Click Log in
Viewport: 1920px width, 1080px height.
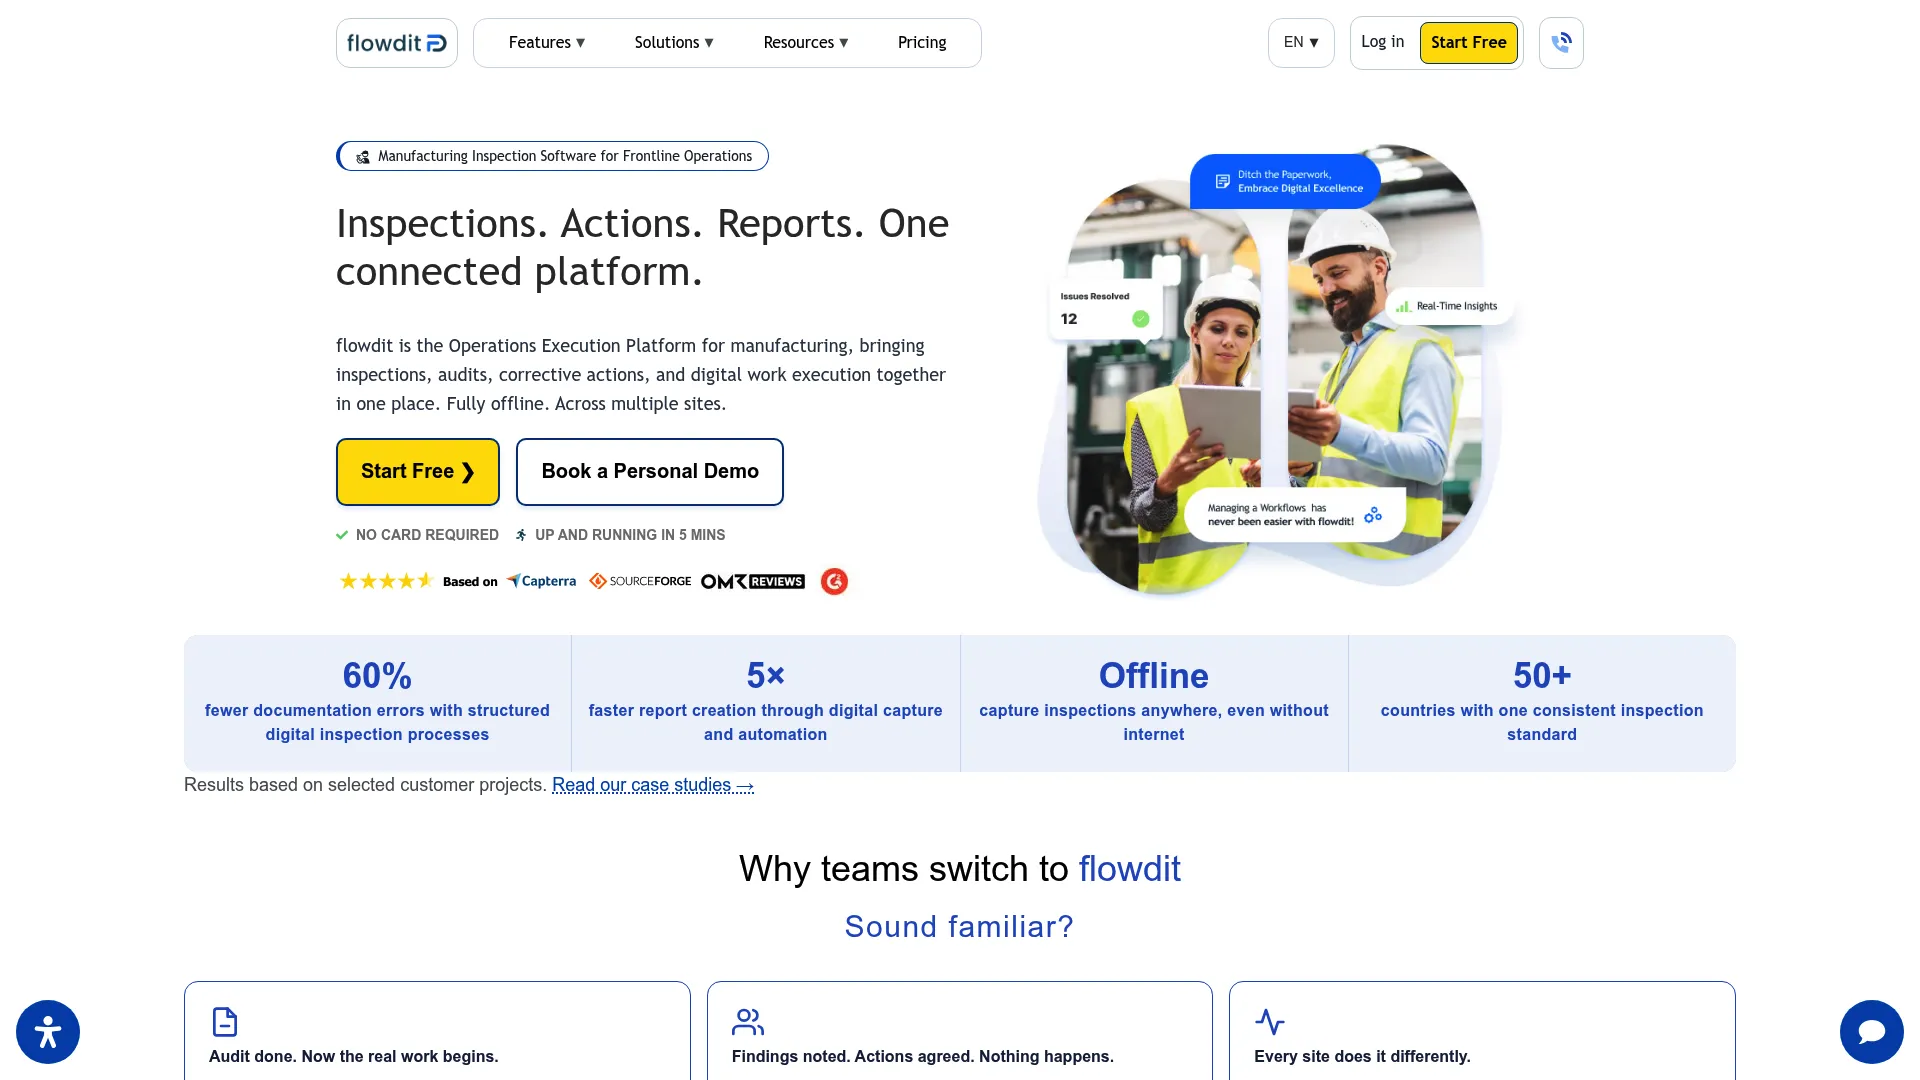[x=1382, y=42]
